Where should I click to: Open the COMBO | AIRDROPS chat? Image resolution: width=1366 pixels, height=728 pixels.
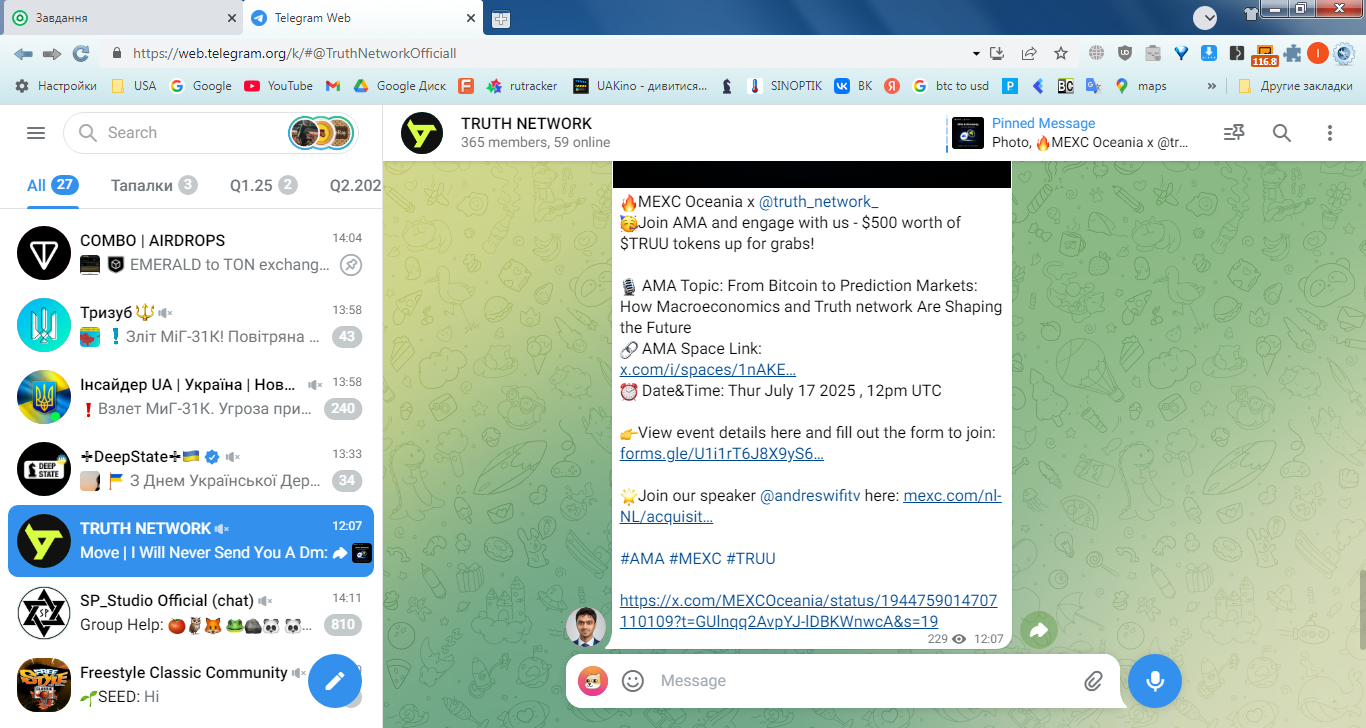(x=191, y=253)
